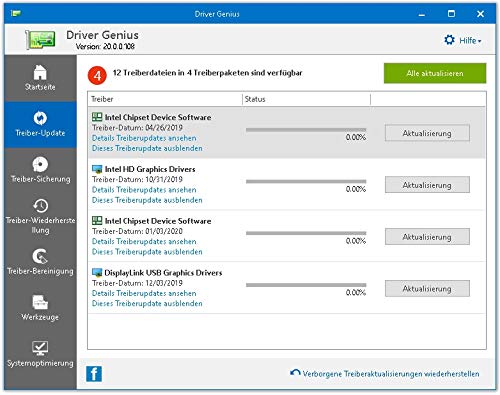Restore hidden driver updates link
This screenshot has height=395, width=500.
tap(391, 374)
